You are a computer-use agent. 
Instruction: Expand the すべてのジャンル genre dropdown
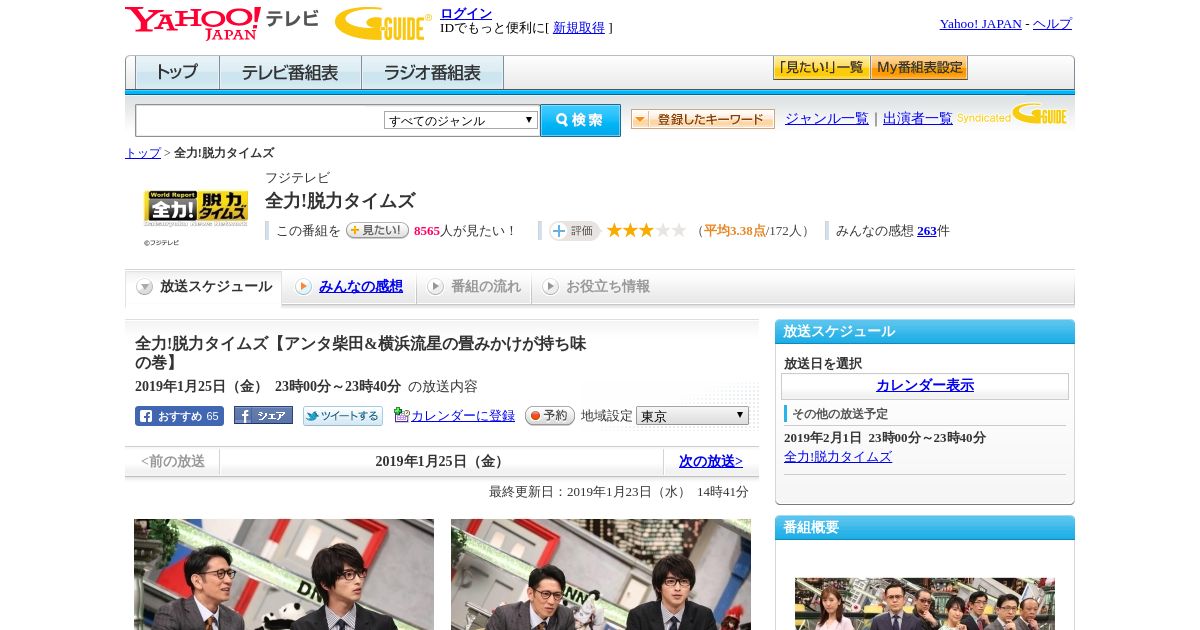[x=461, y=120]
